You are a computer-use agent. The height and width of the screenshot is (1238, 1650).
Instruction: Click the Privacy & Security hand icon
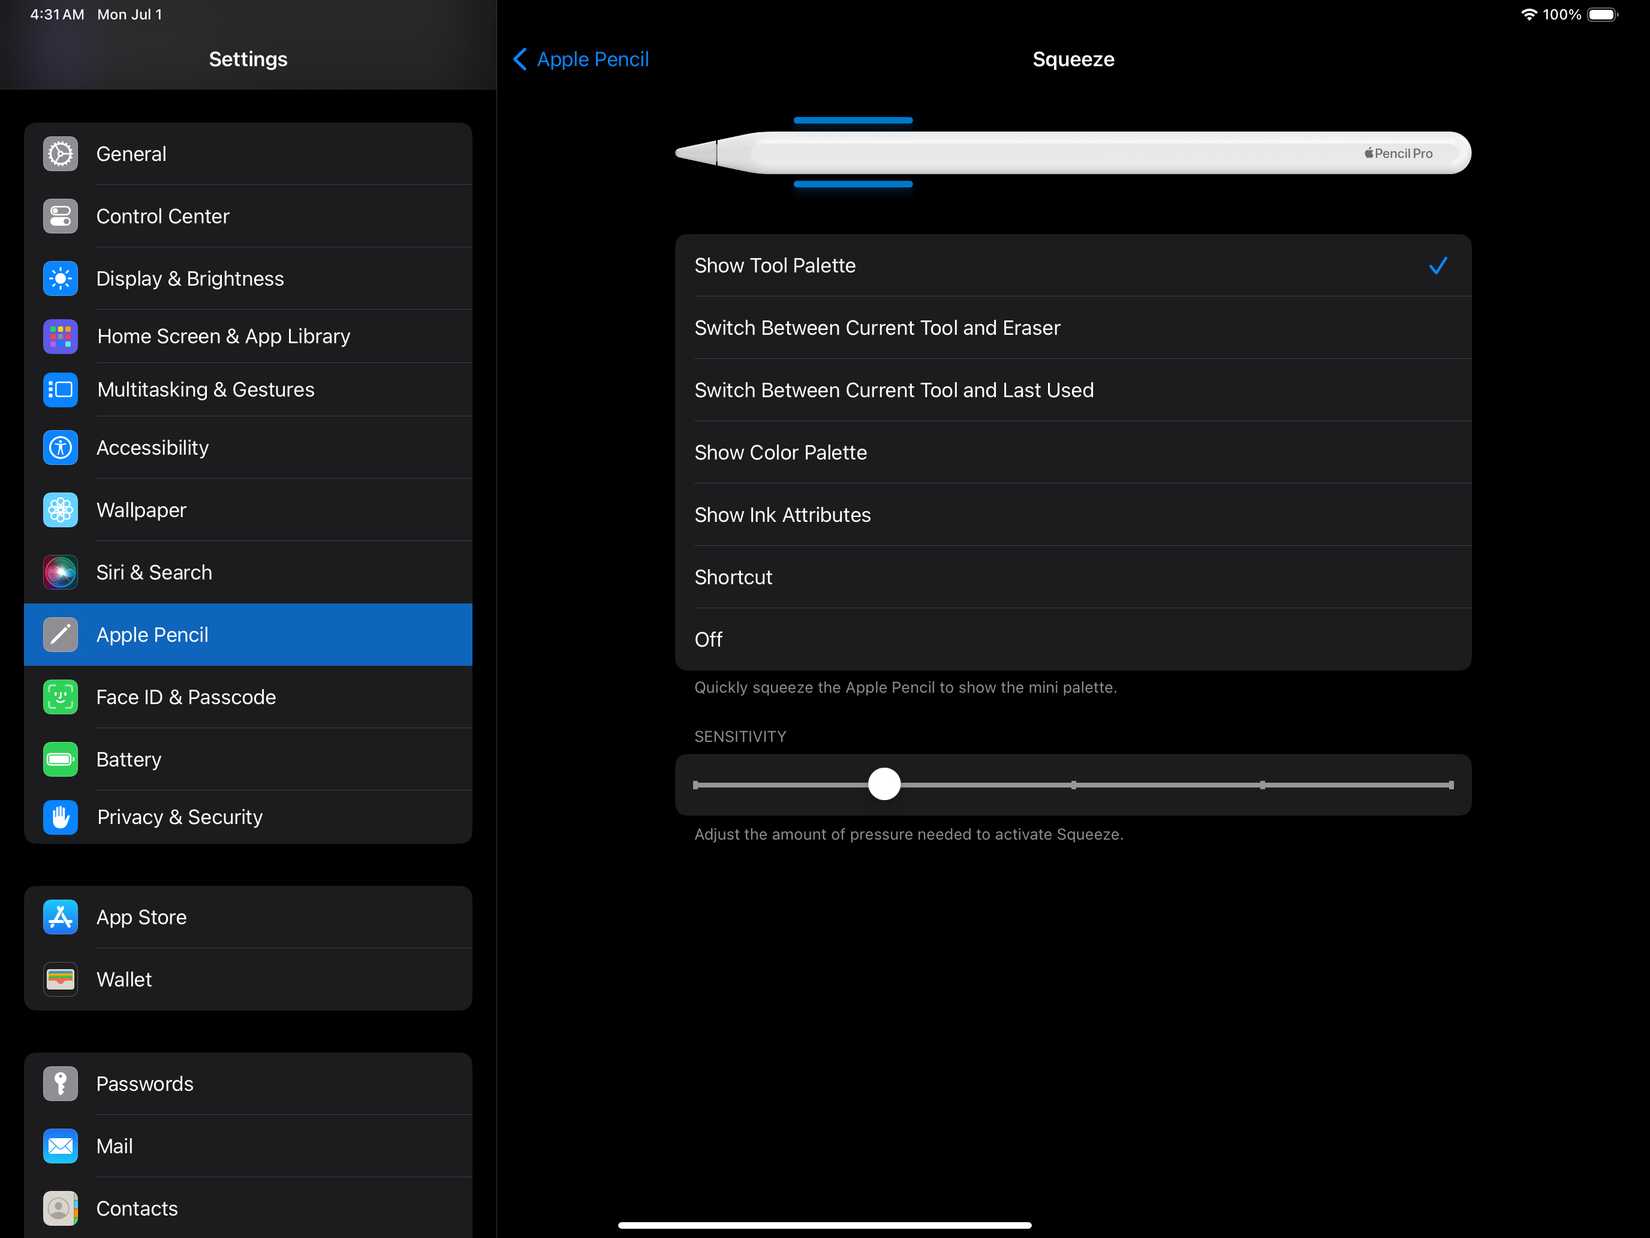(61, 817)
